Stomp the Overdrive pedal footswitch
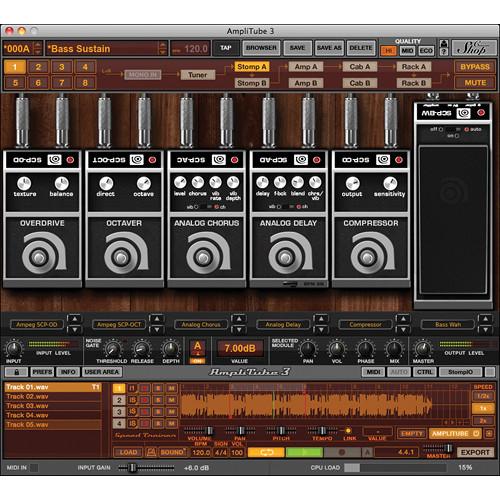 pyautogui.click(x=39, y=257)
